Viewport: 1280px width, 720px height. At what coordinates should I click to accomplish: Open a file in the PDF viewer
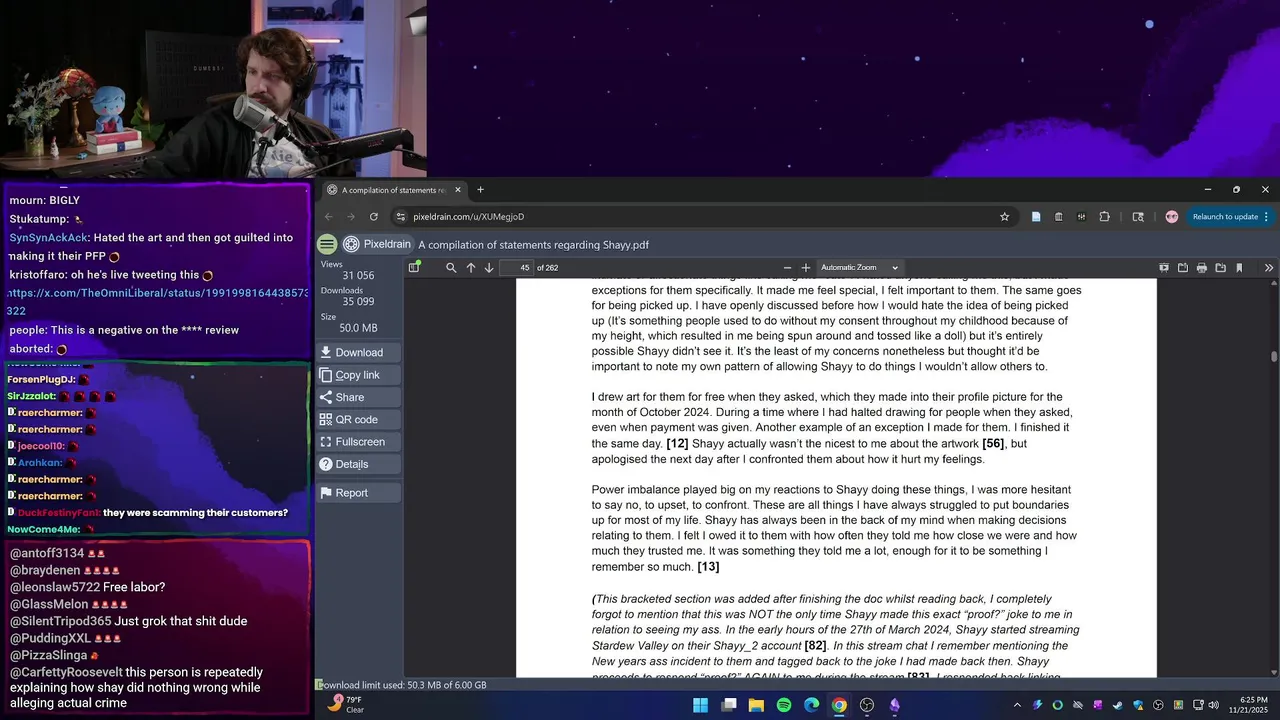(1183, 267)
